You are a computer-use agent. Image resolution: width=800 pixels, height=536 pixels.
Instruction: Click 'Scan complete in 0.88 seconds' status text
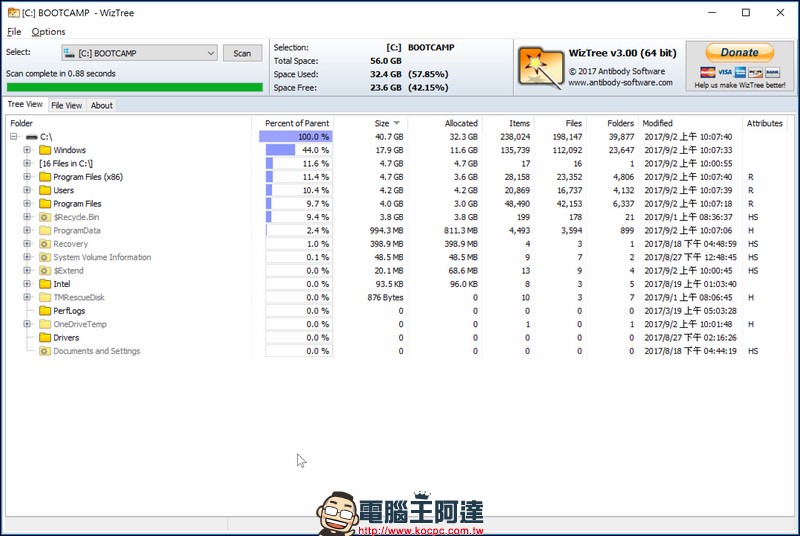(x=61, y=73)
